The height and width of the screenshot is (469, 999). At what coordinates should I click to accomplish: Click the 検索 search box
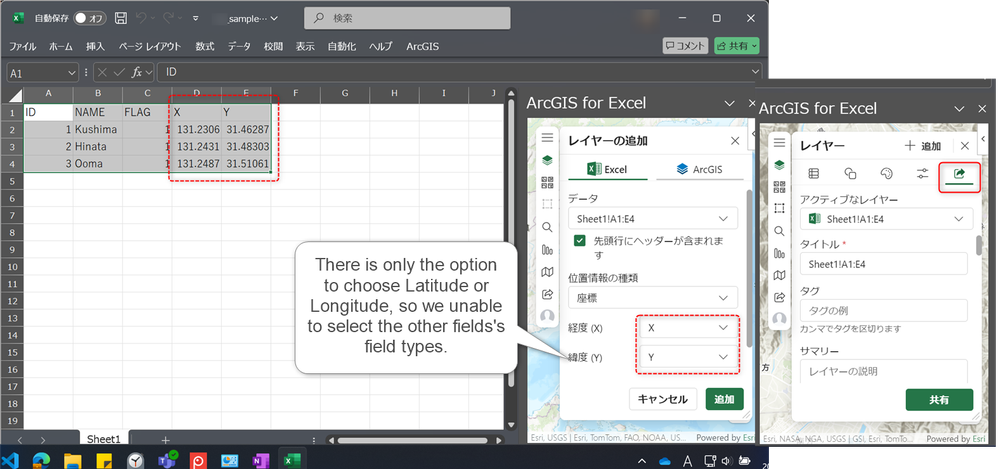point(407,18)
